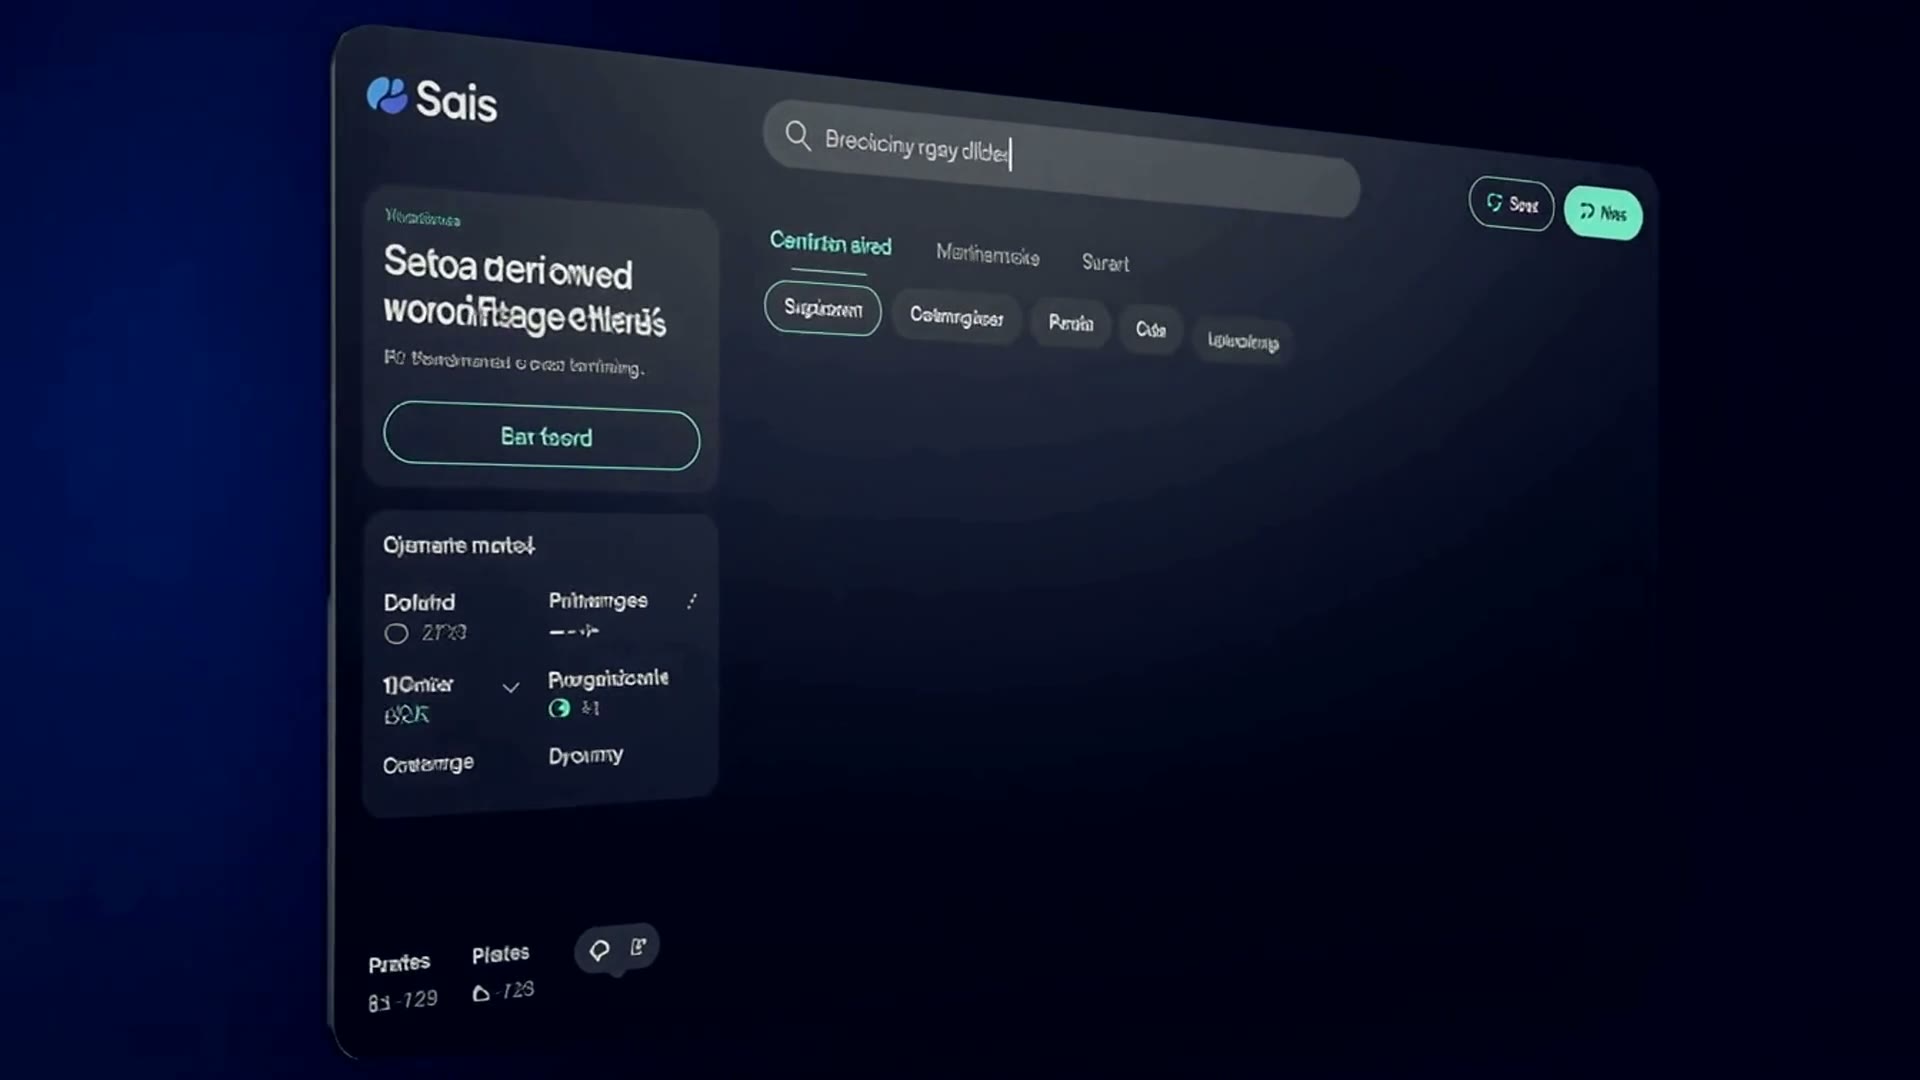1920x1080 pixels.
Task: Open the Surart tab
Action: point(1105,263)
